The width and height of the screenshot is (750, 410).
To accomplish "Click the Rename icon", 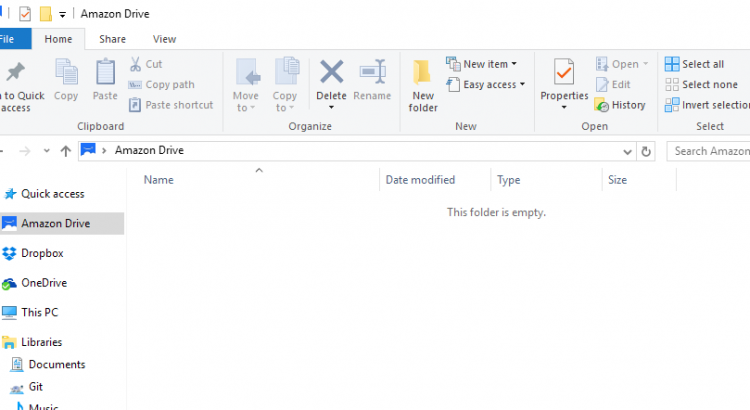I will click(372, 72).
